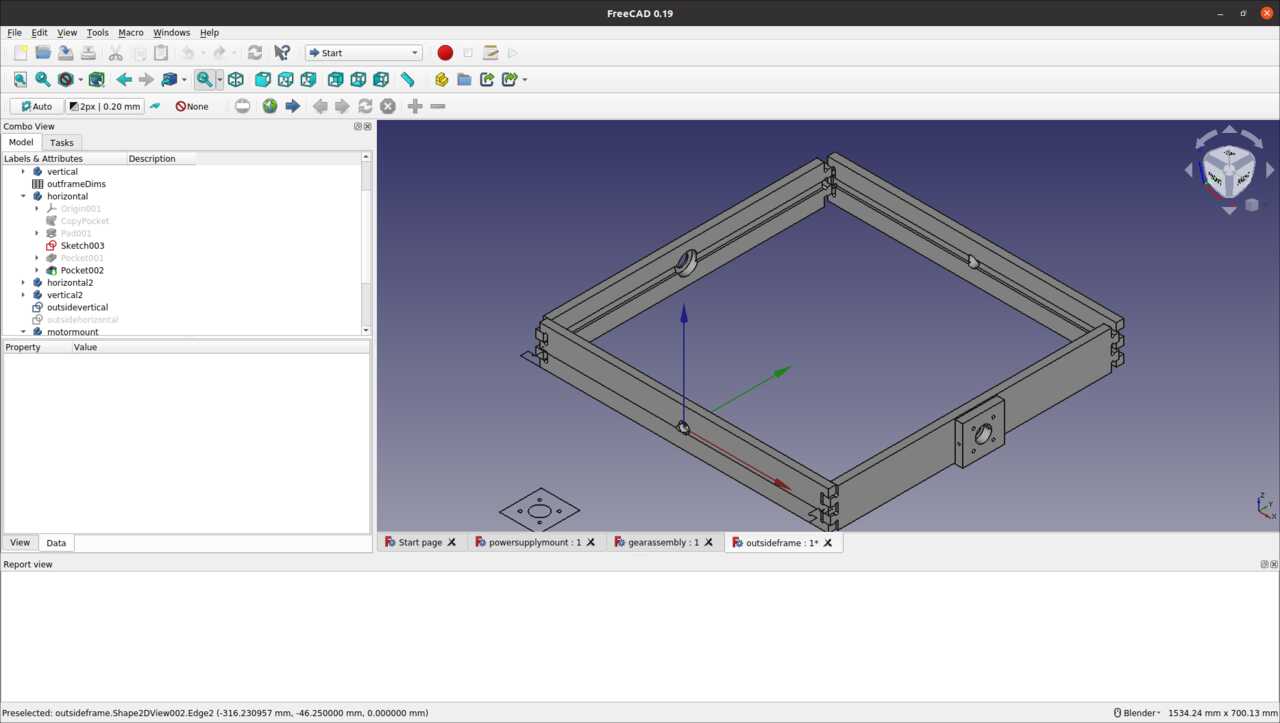The image size is (1280, 723).
Task: Set the right view cube icon
Action: tap(309, 79)
